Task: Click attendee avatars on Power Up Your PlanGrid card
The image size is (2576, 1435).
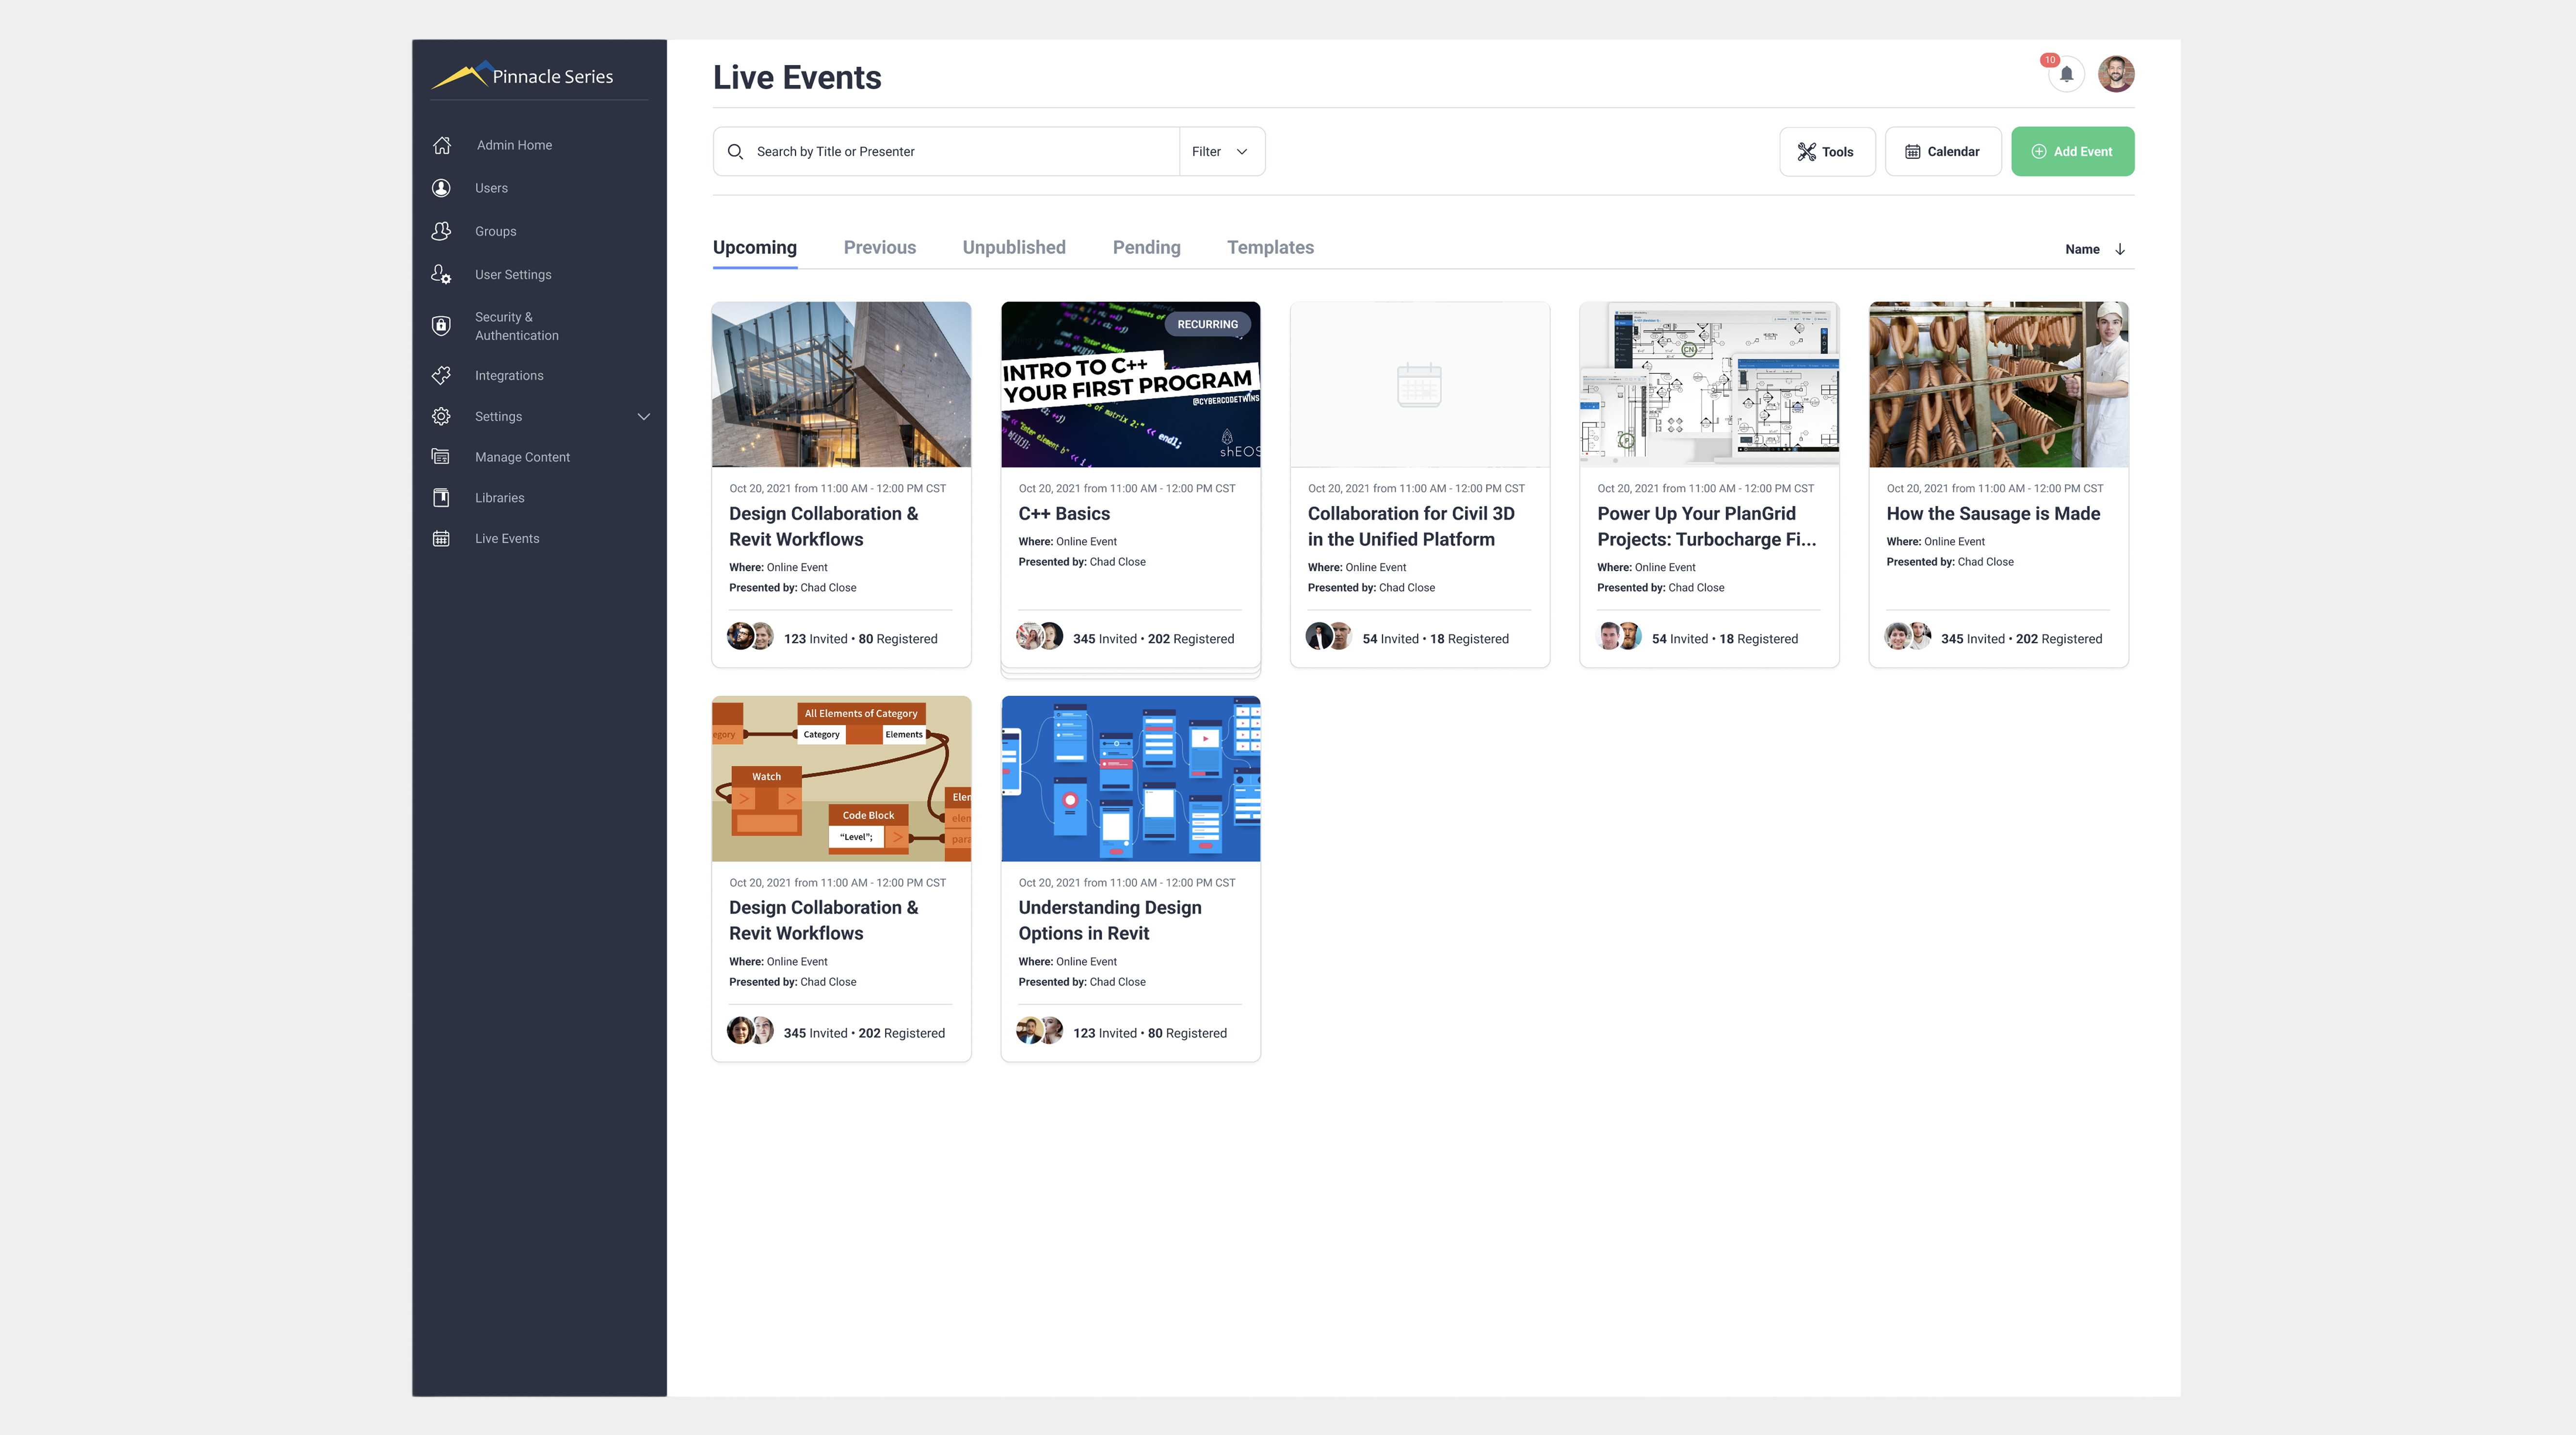Action: 1619,636
